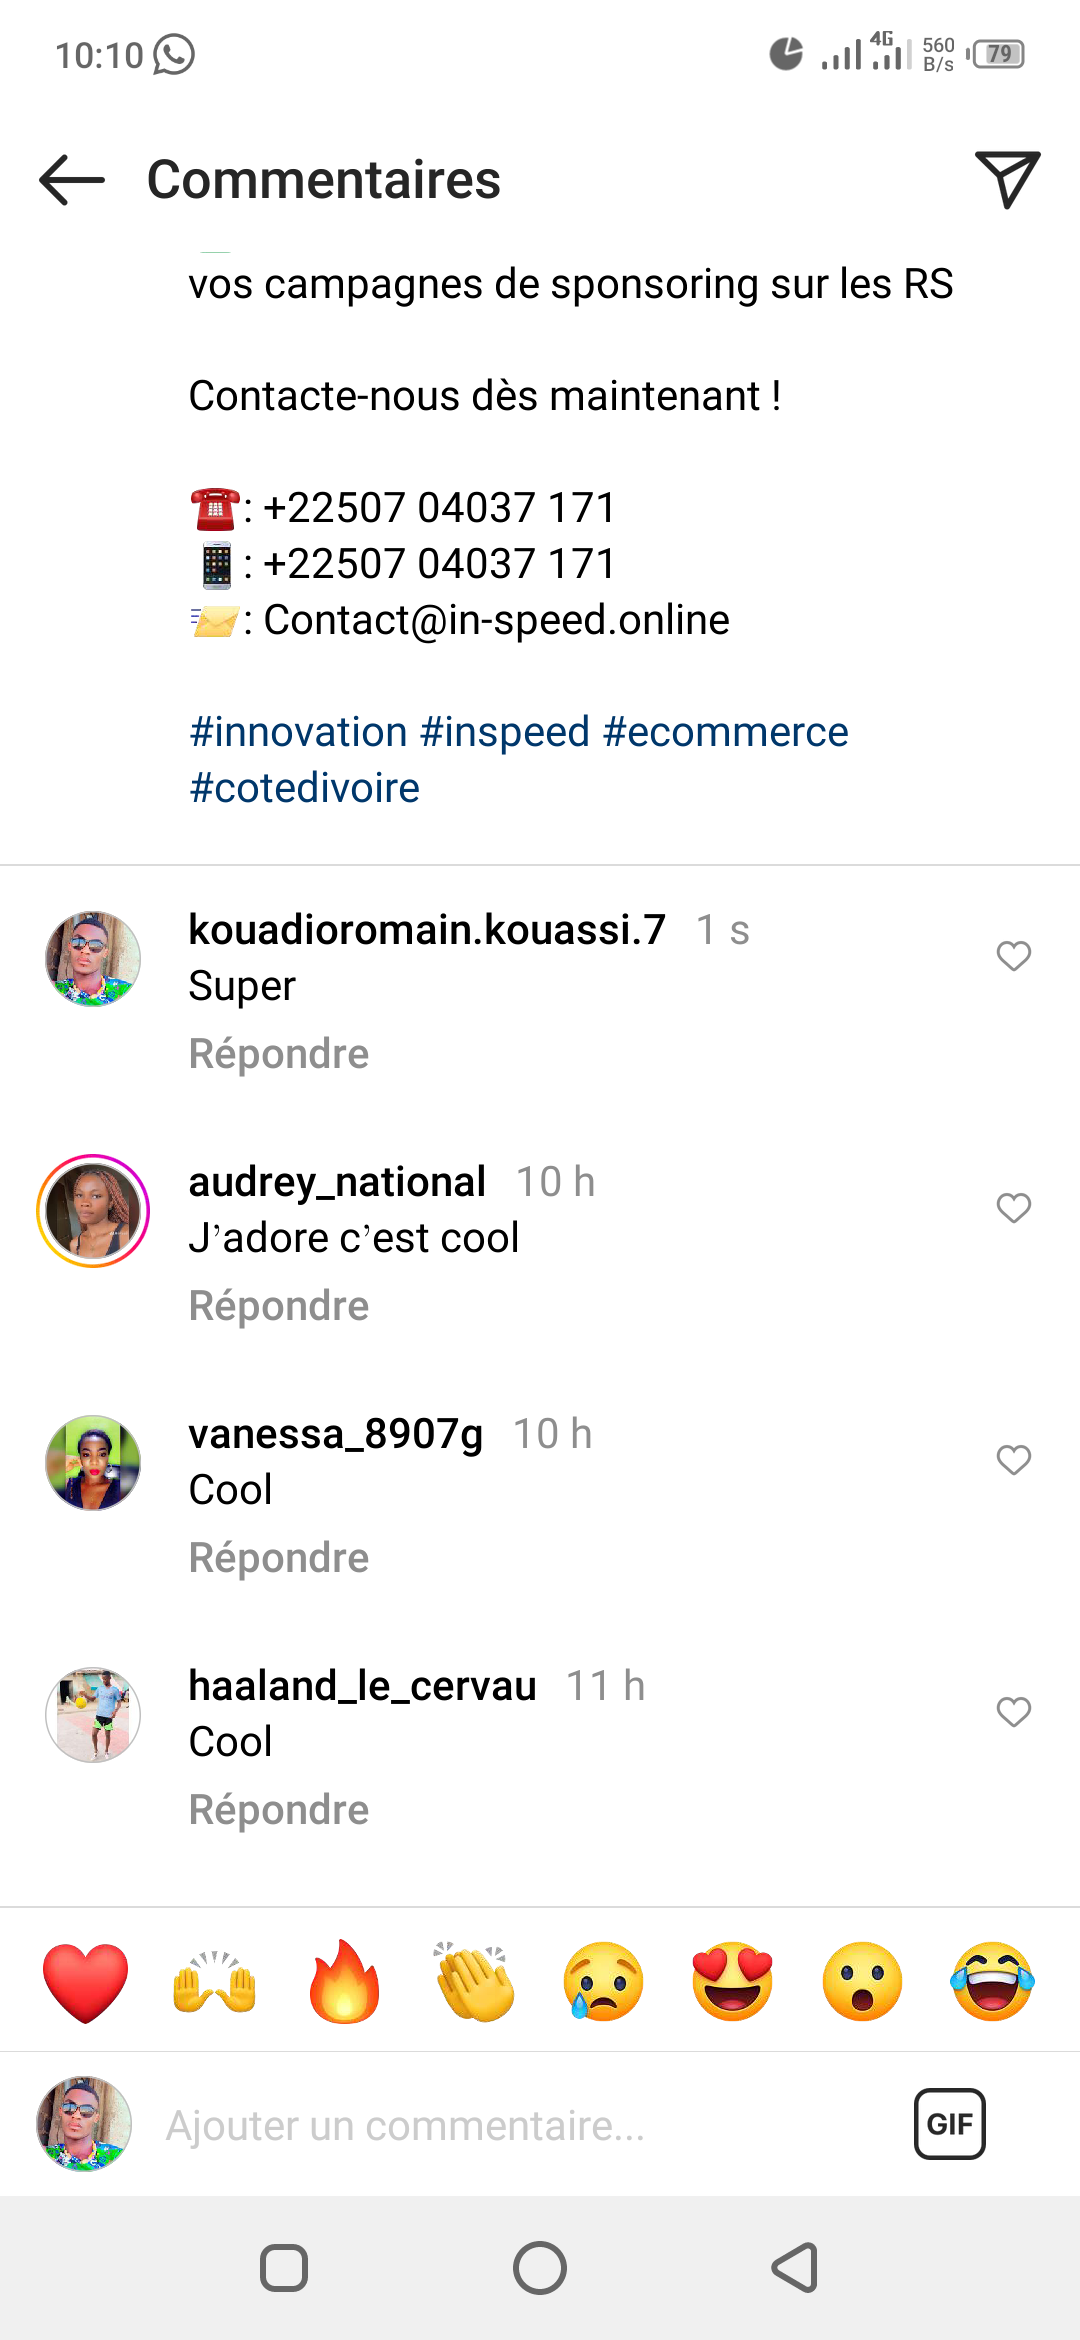Open the #innovation hashtag
This screenshot has width=1080, height=2340.
point(298,732)
